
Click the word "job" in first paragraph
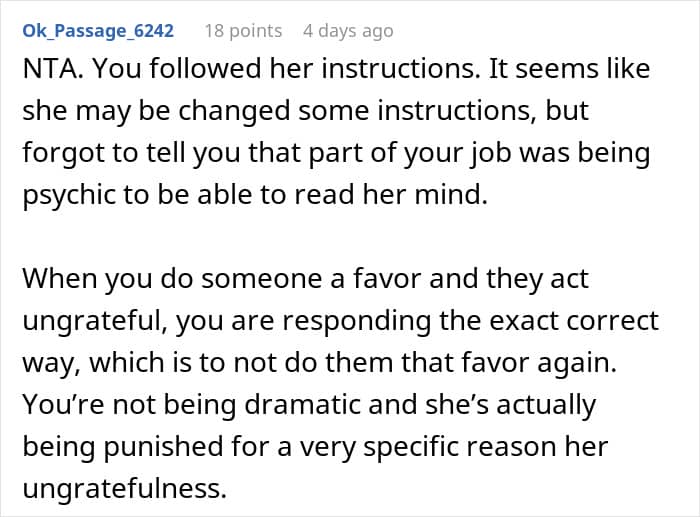click(x=536, y=155)
